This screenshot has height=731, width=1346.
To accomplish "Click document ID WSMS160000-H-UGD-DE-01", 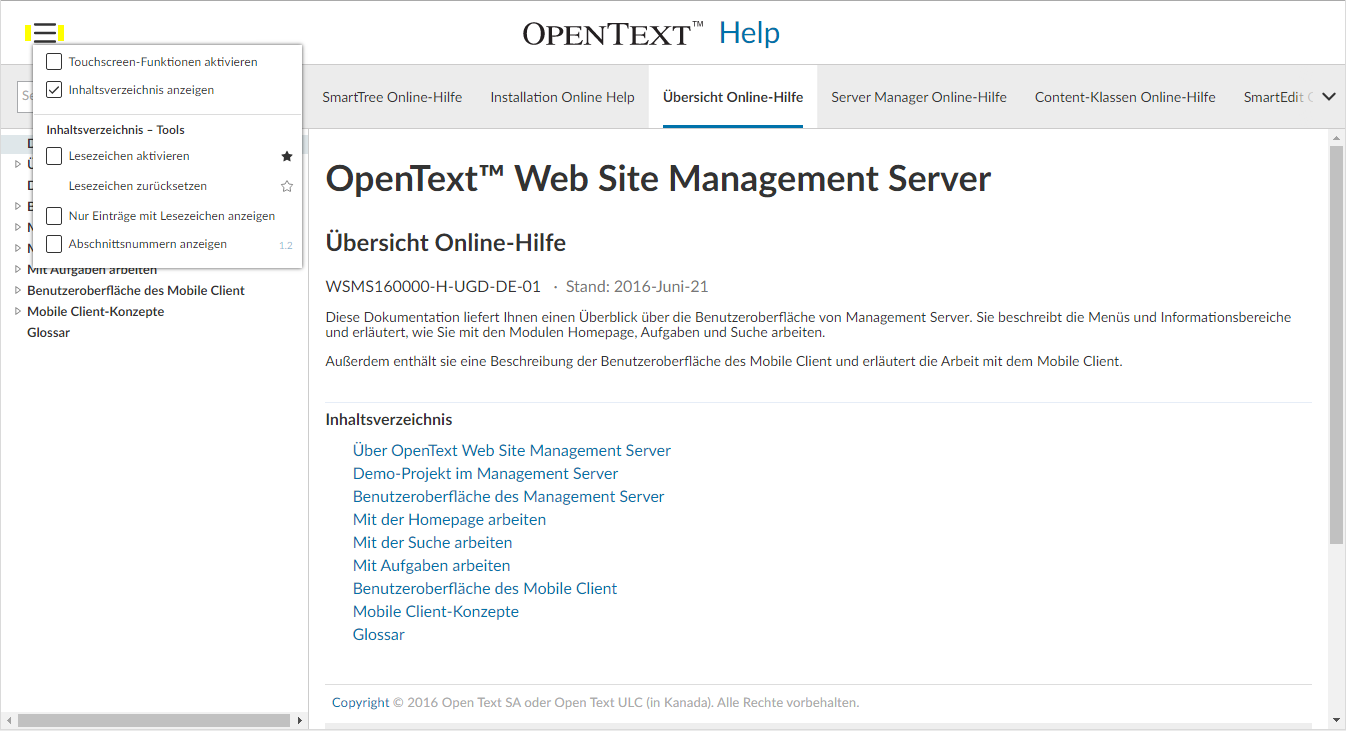I will [433, 287].
